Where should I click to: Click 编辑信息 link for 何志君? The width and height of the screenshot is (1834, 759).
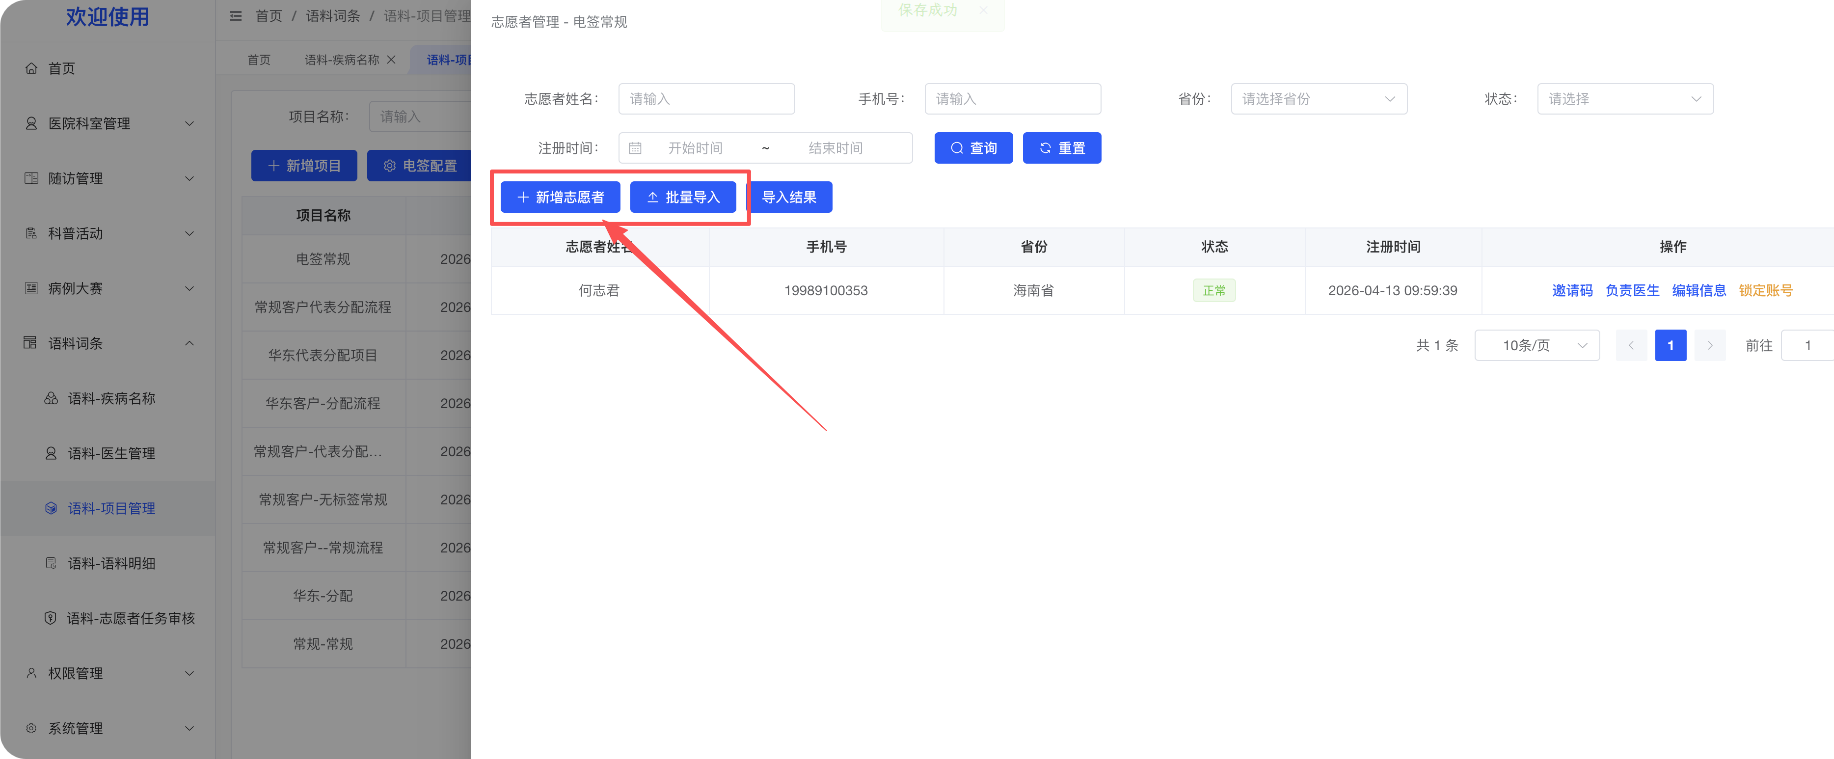coord(1699,291)
